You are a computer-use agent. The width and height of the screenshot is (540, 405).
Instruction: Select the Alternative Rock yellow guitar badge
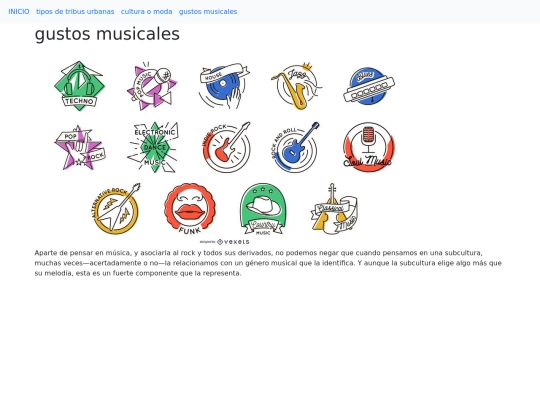point(116,209)
